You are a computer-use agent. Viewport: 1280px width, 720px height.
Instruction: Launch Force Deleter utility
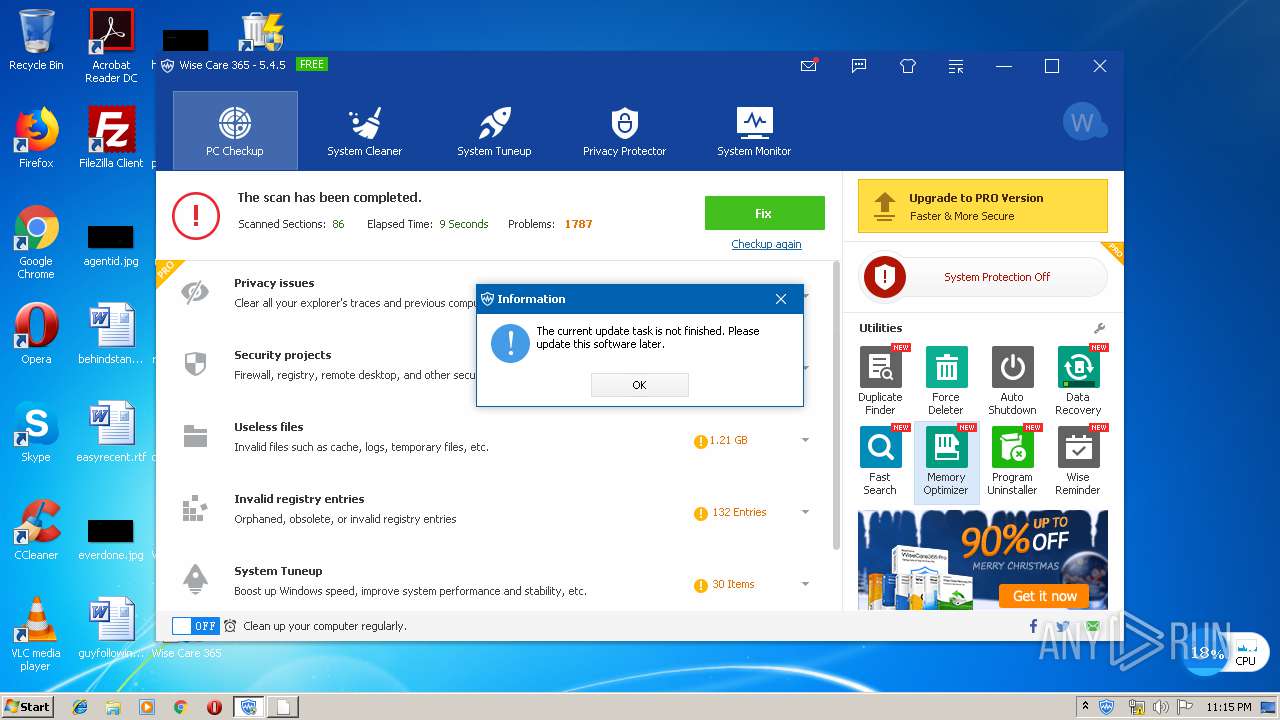click(946, 380)
